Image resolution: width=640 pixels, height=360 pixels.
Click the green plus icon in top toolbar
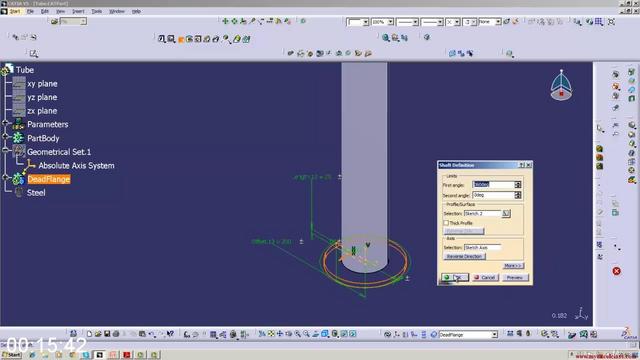225,21
